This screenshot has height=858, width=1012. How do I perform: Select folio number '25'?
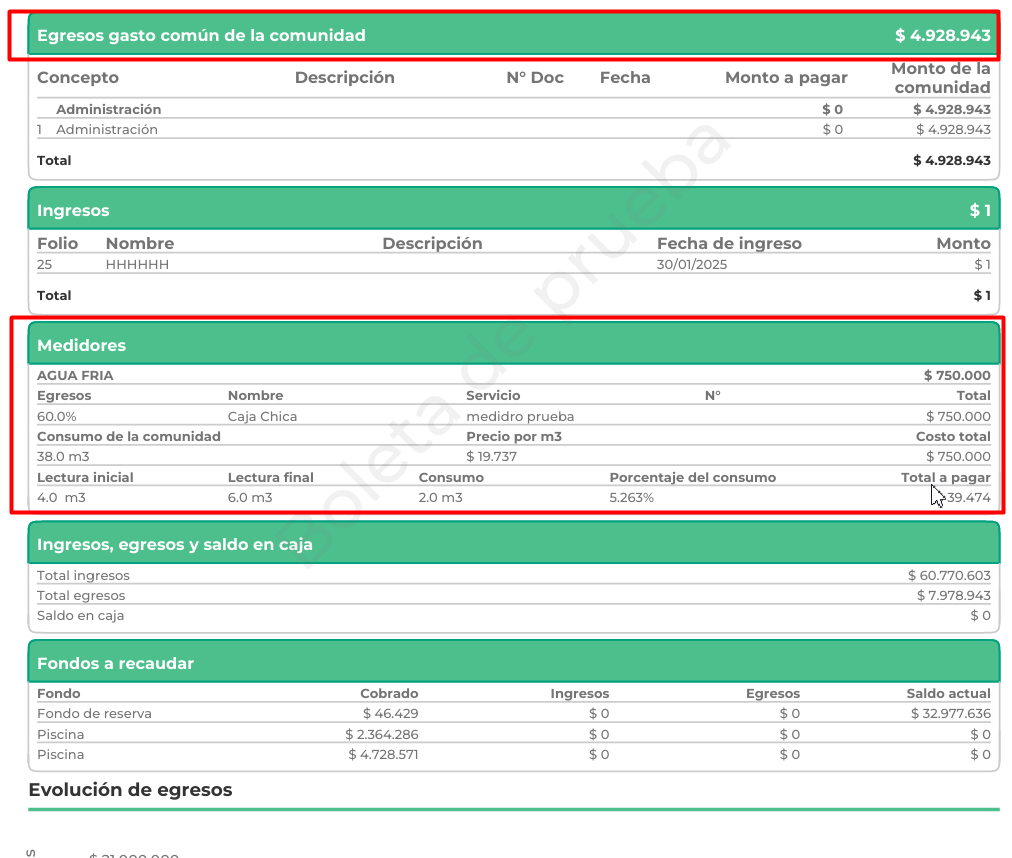45,265
